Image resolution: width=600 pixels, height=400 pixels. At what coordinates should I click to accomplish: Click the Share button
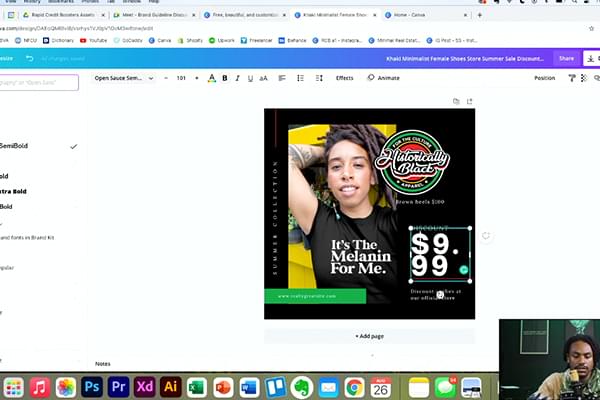(566, 59)
